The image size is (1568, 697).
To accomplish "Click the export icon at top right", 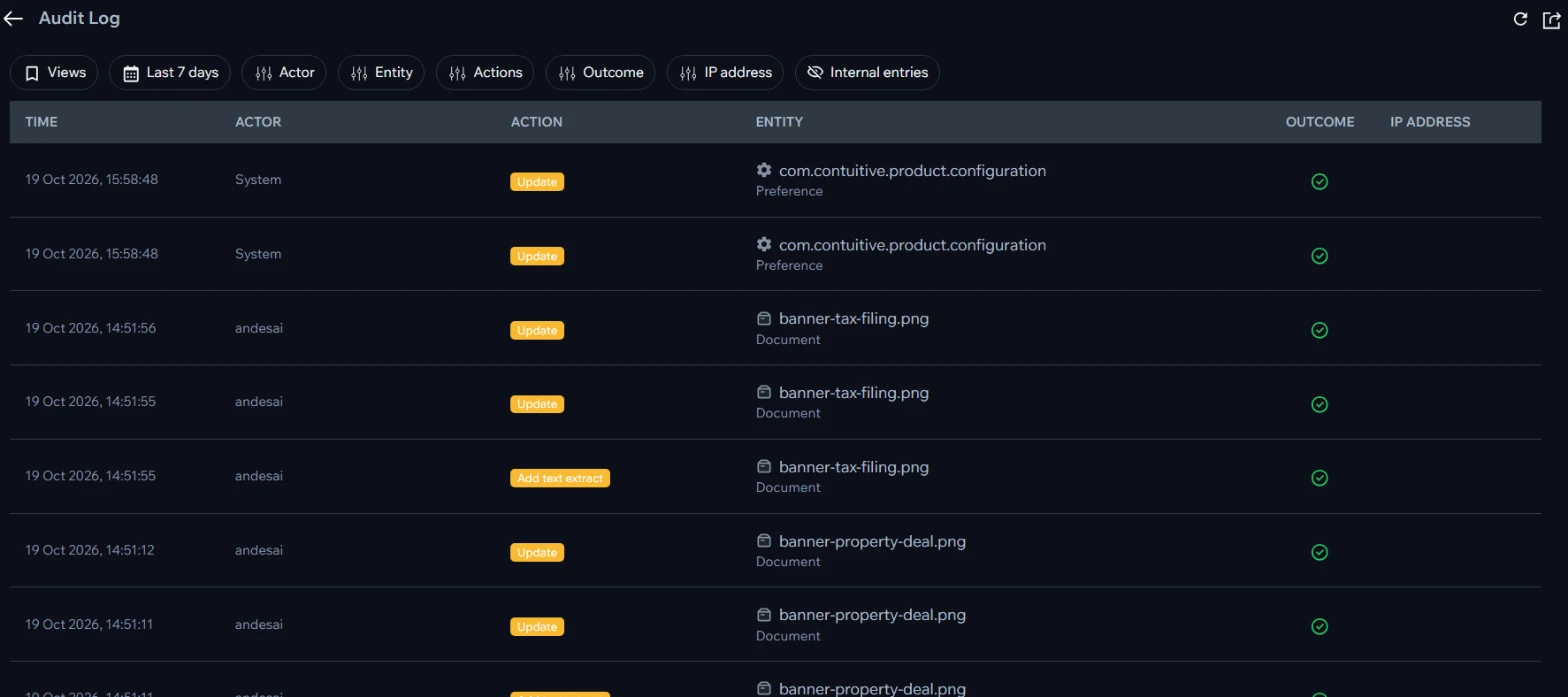I will (x=1551, y=19).
